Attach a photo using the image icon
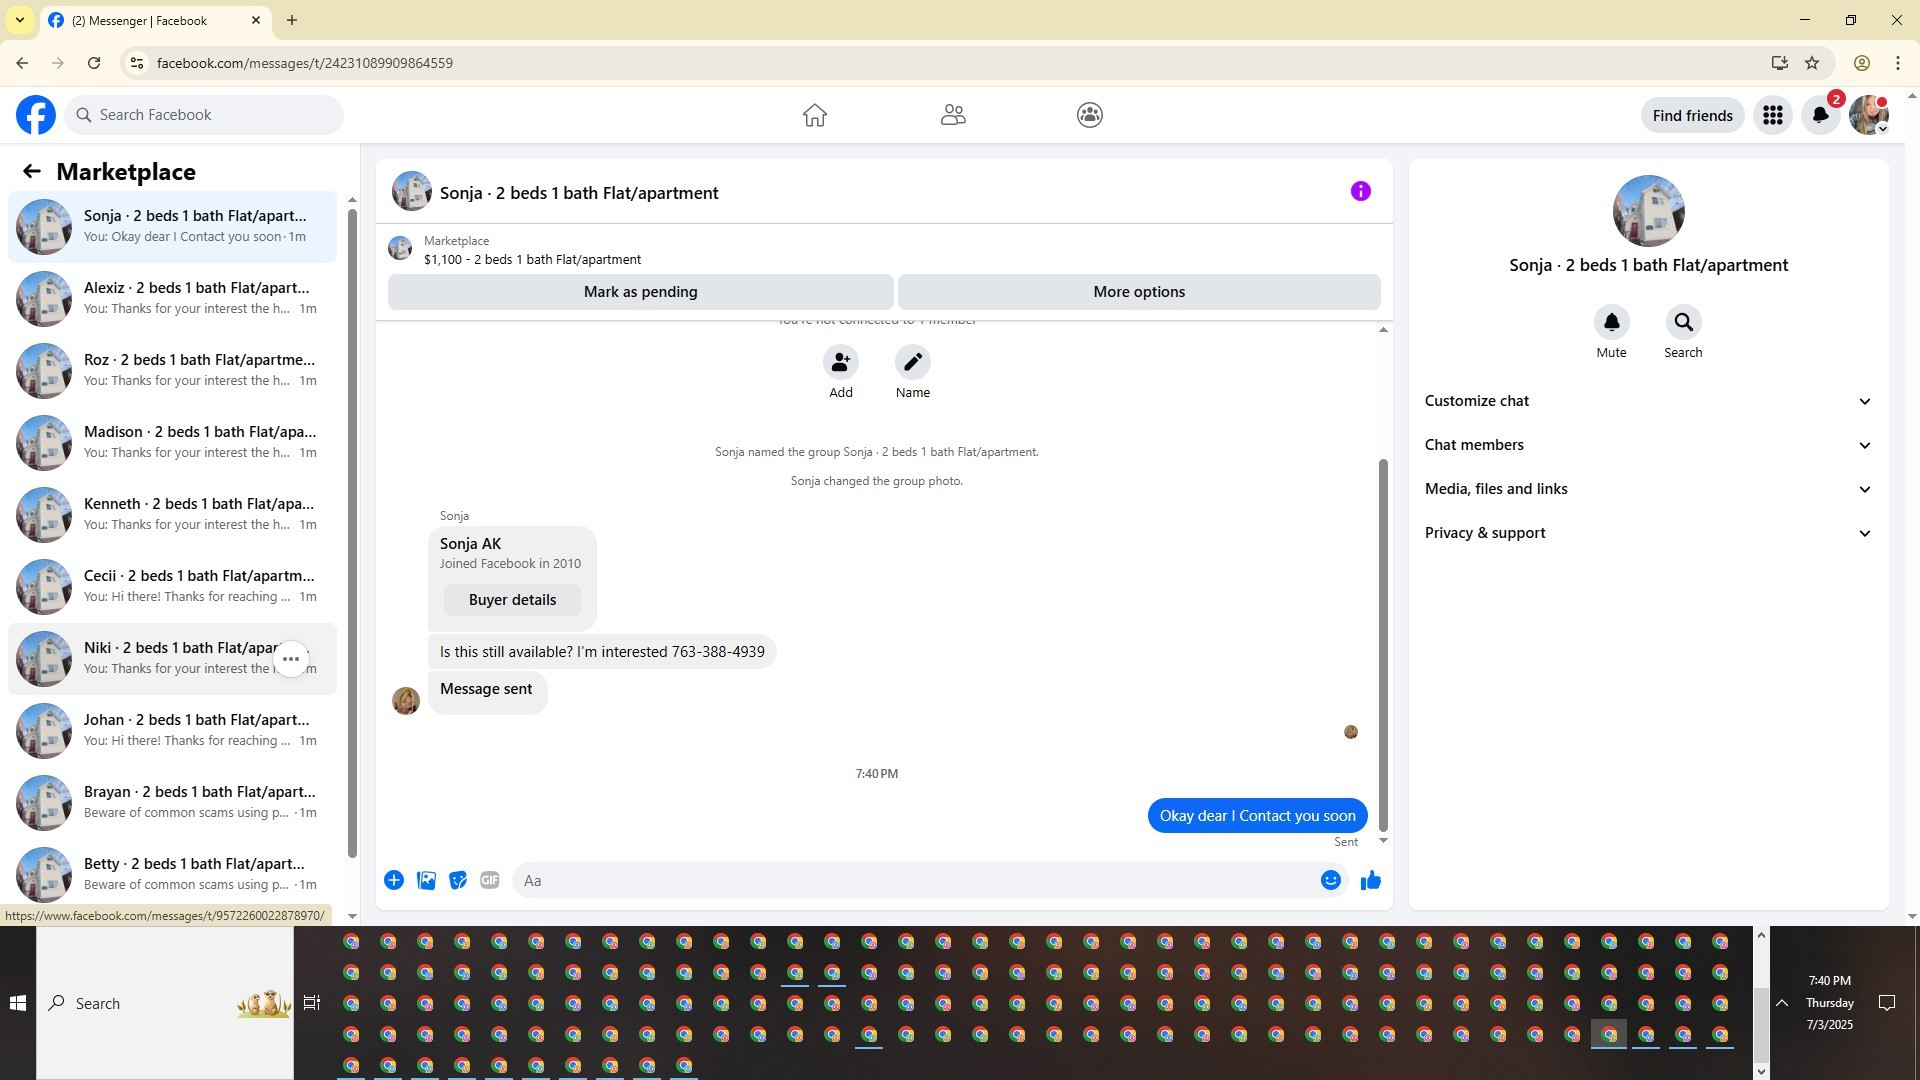Viewport: 1920px width, 1080px height. tap(426, 881)
